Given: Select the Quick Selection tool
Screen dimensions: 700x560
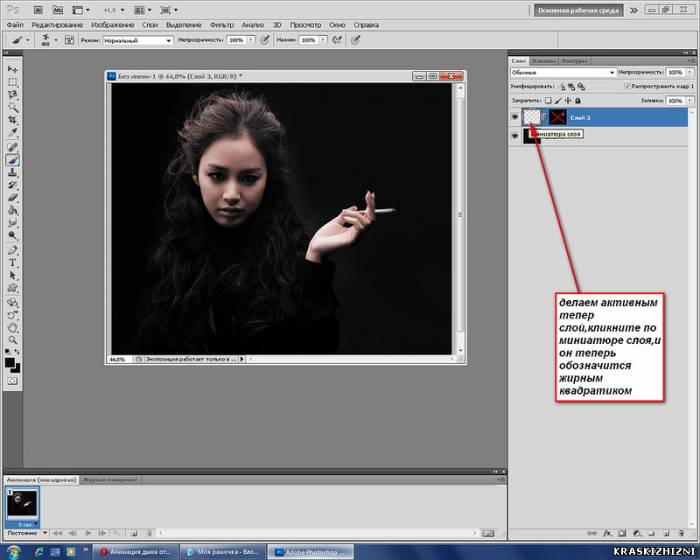Looking at the screenshot, I should 12,107.
